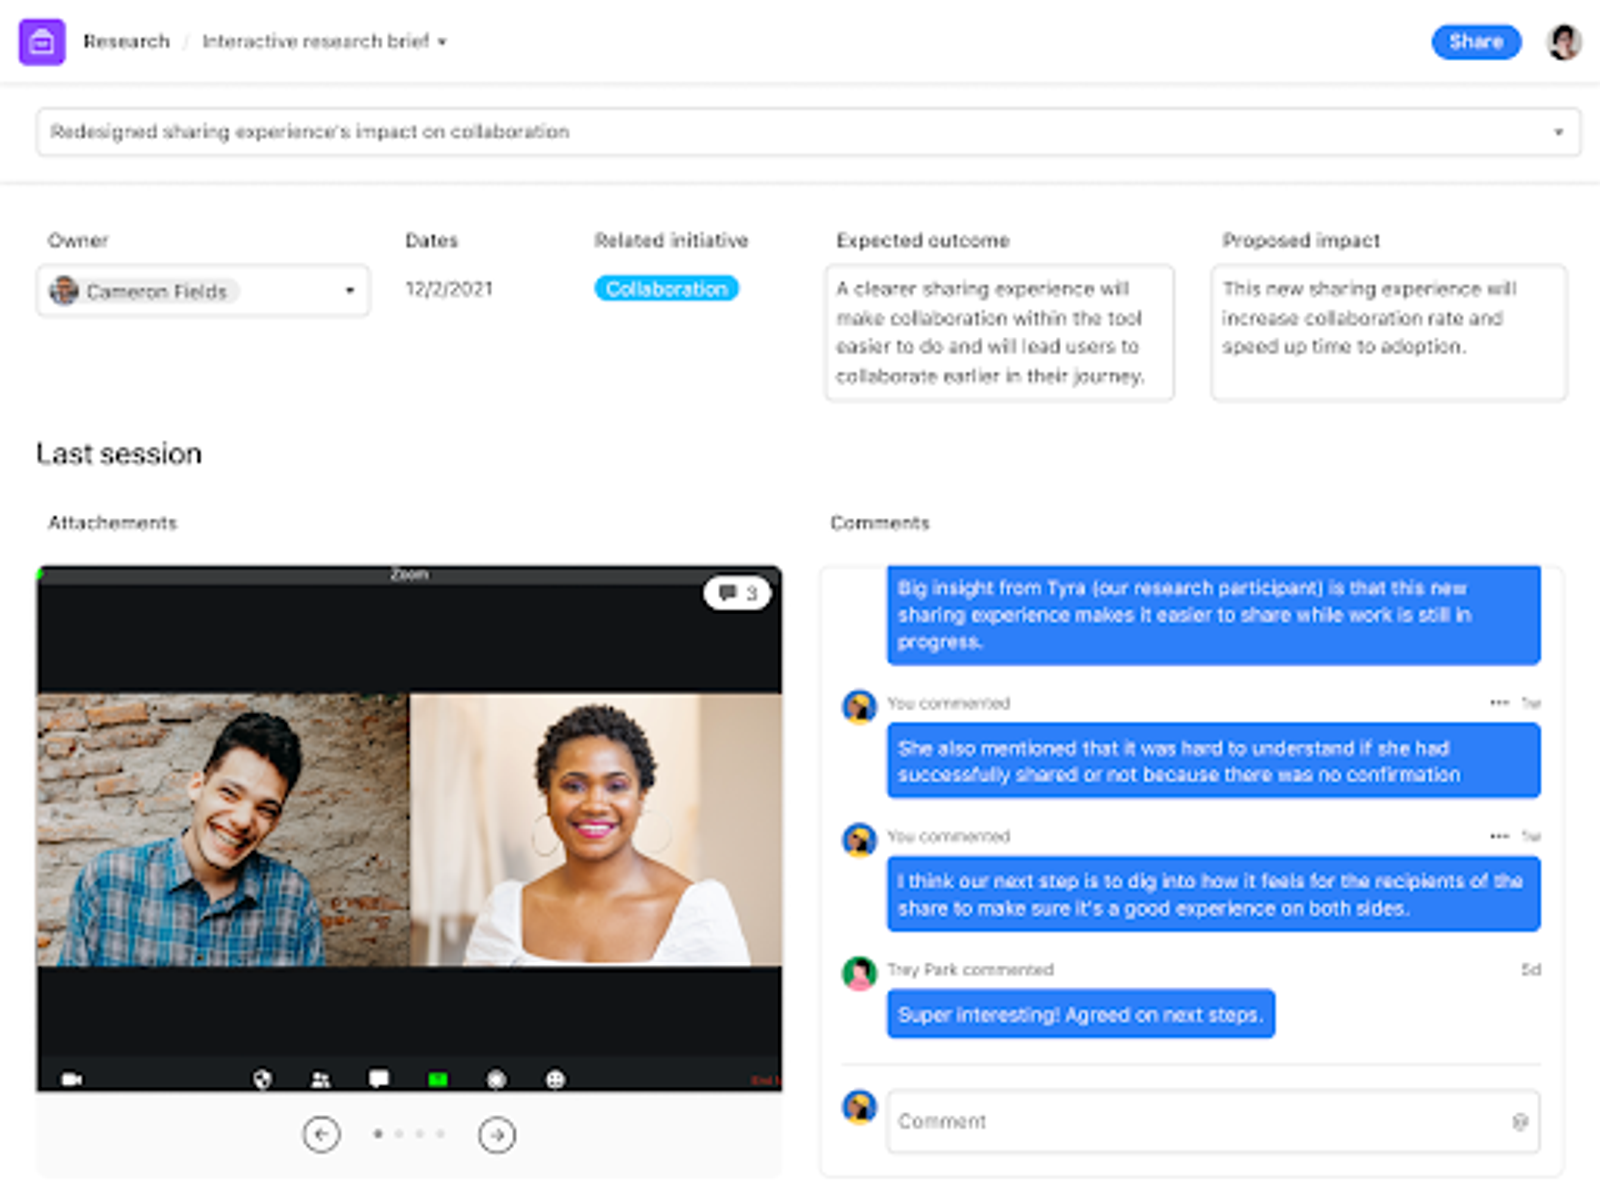
Task: Click the Collaboration initiative tag
Action: (x=666, y=289)
